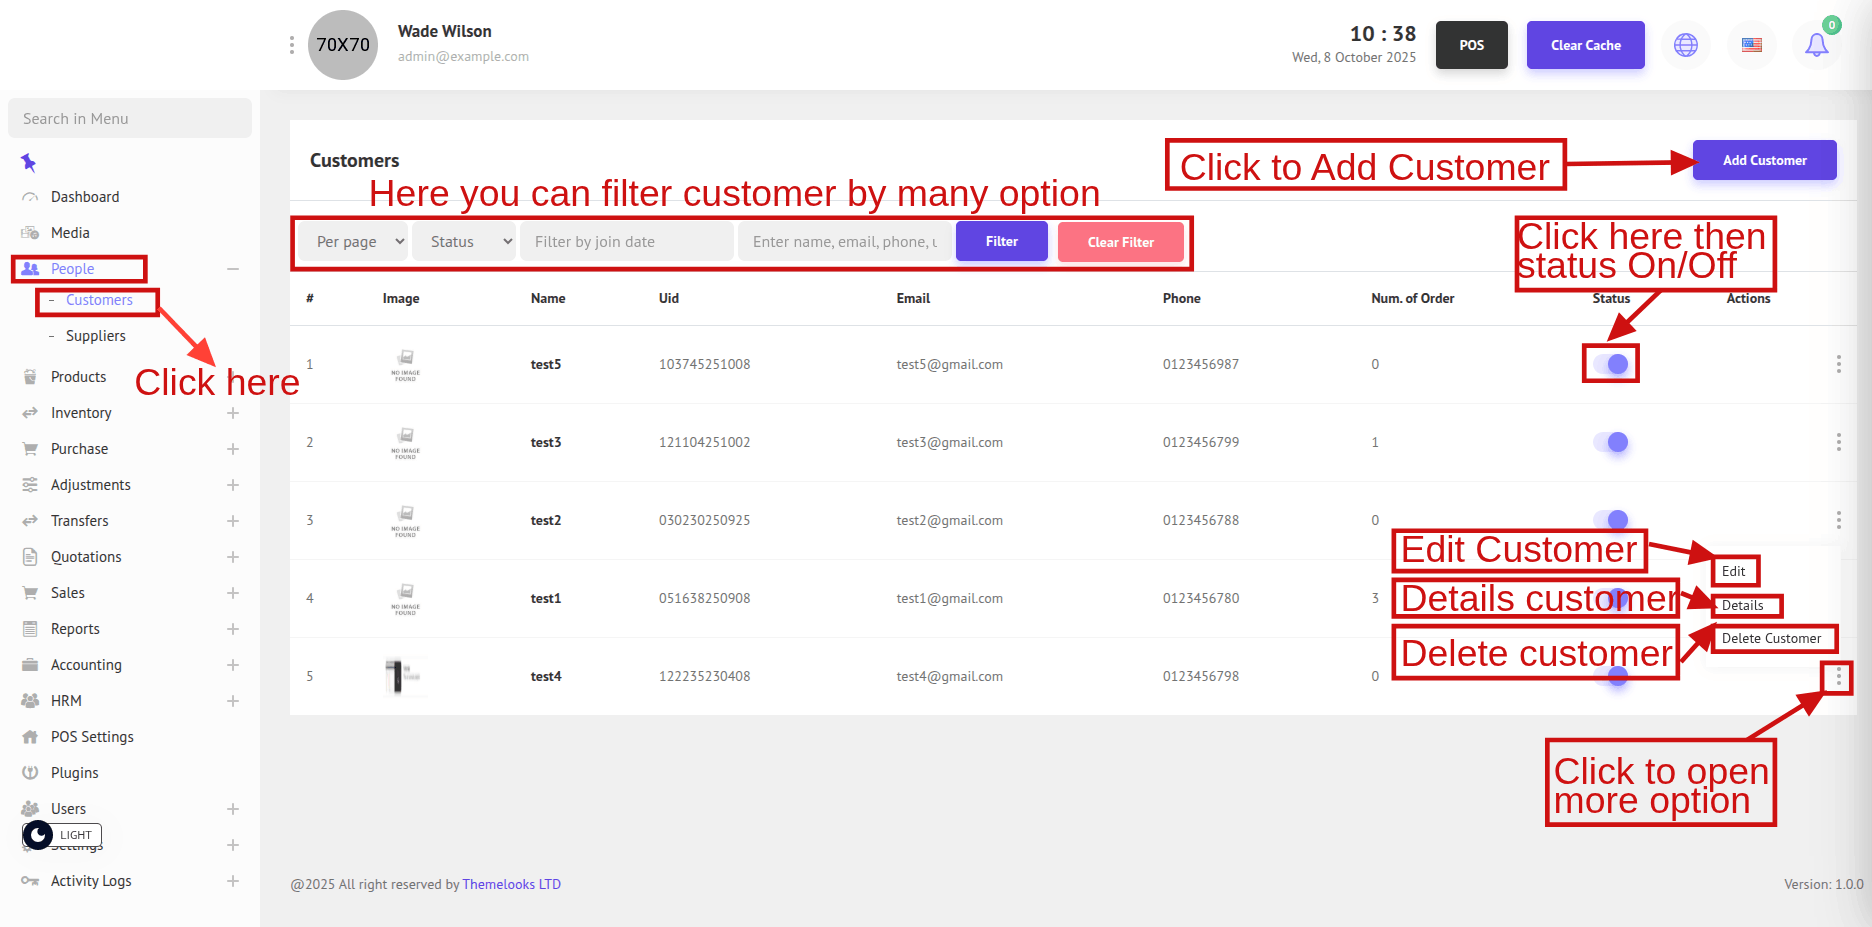The image size is (1872, 927).
Task: Click the pin icon in sidebar
Action: click(x=28, y=162)
